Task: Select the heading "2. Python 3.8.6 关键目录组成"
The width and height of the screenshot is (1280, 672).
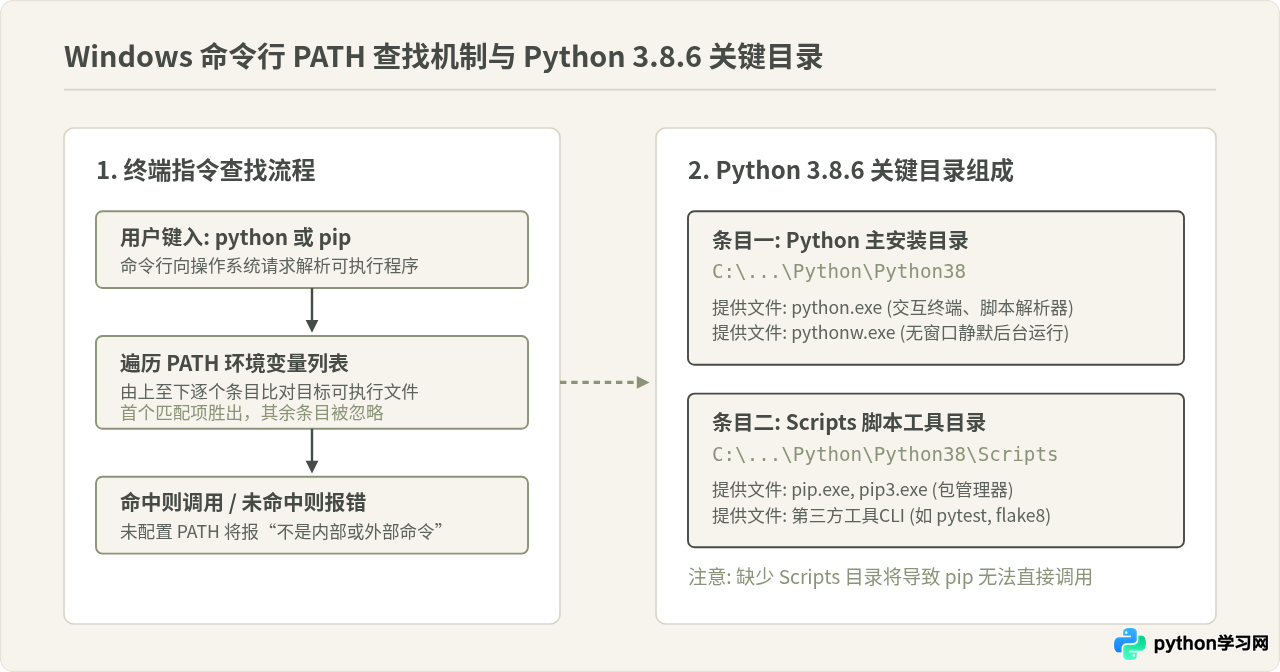Action: coord(851,171)
